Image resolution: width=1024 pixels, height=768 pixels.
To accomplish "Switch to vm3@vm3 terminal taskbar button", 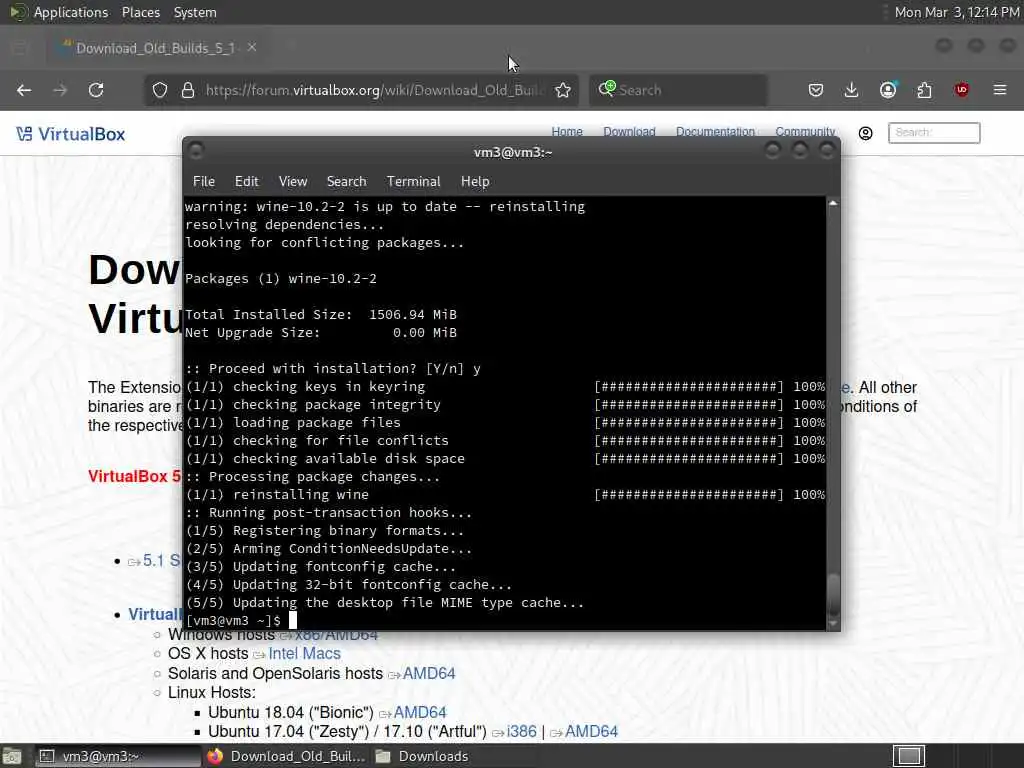I will click(118, 756).
